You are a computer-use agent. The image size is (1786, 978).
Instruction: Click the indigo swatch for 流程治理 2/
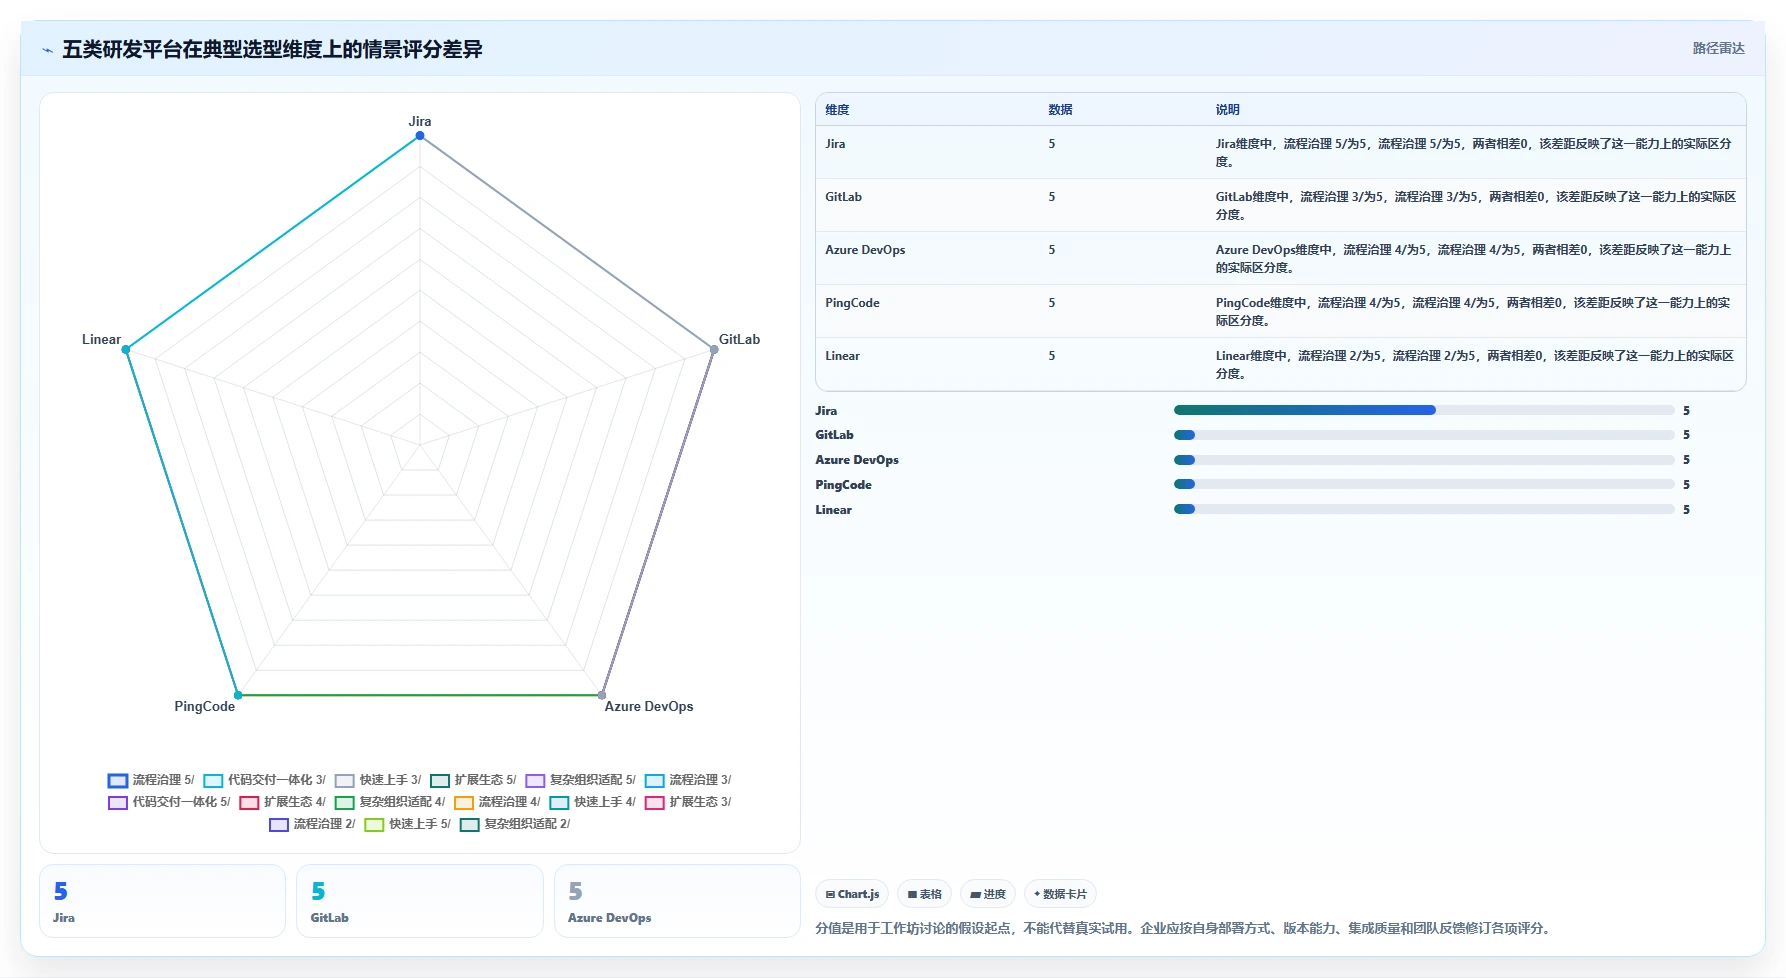point(279,824)
